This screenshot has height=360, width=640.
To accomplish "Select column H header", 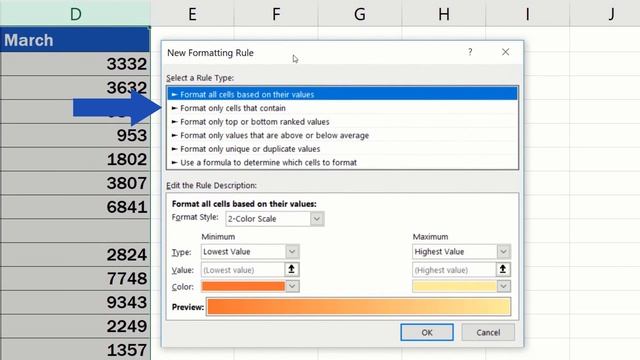I will (444, 14).
